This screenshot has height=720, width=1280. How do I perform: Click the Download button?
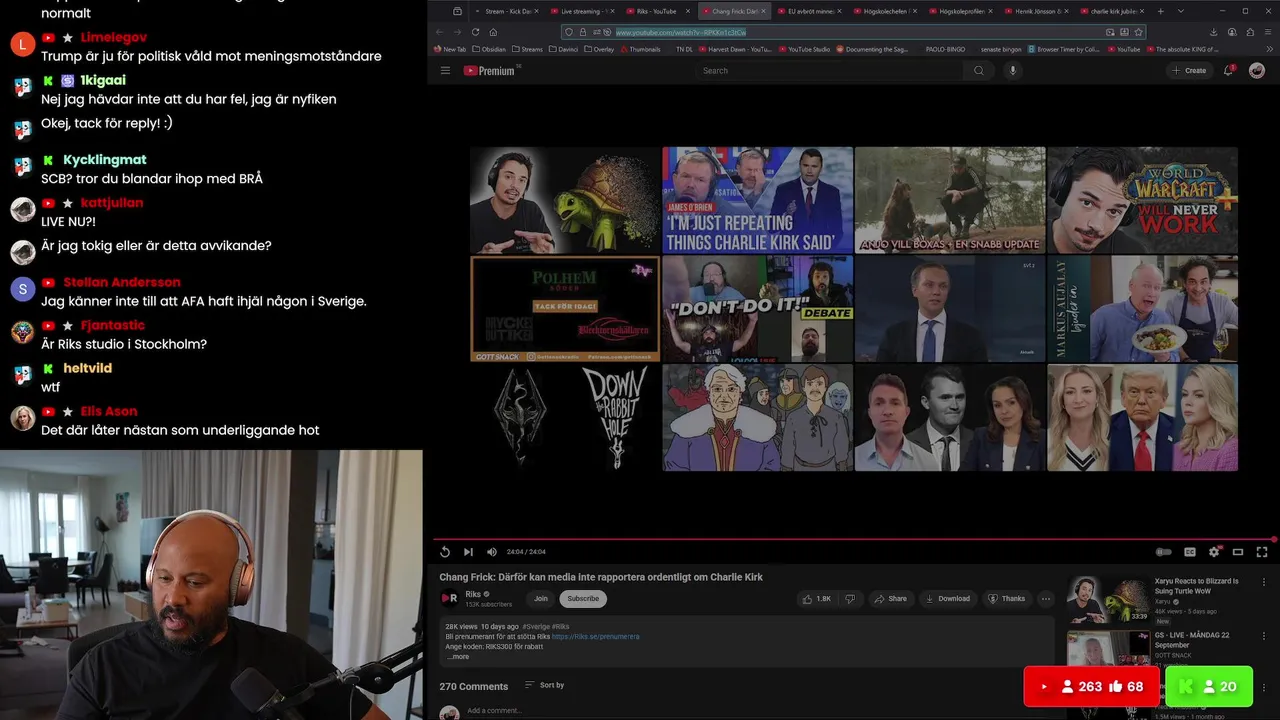(x=947, y=599)
